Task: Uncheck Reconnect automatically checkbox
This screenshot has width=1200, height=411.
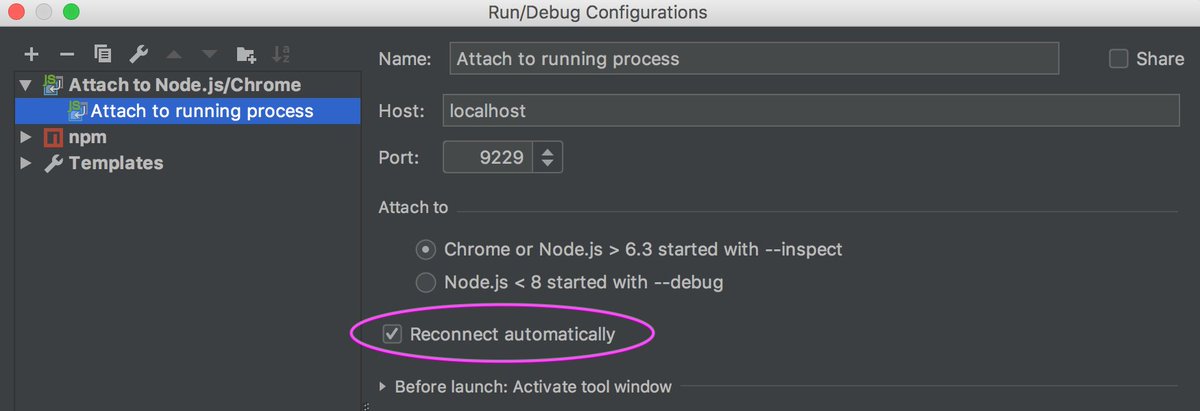Action: 393,334
